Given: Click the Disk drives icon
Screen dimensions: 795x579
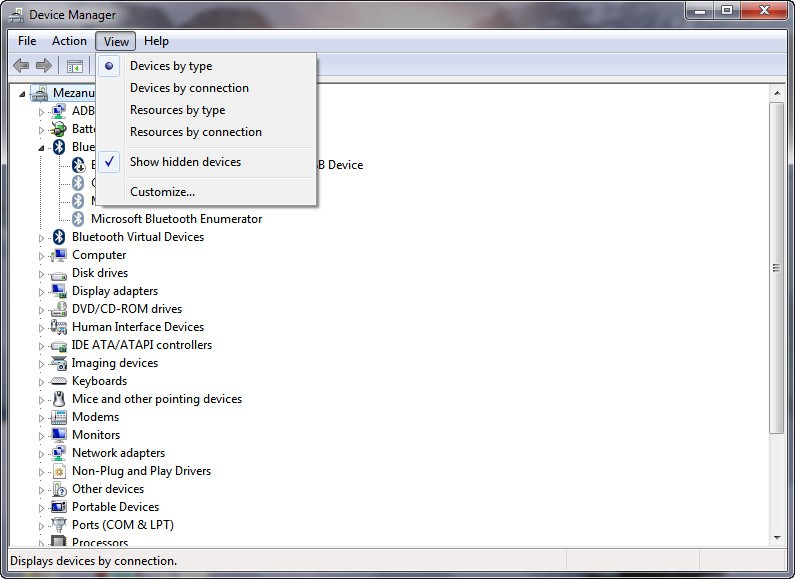Looking at the screenshot, I should (x=59, y=274).
